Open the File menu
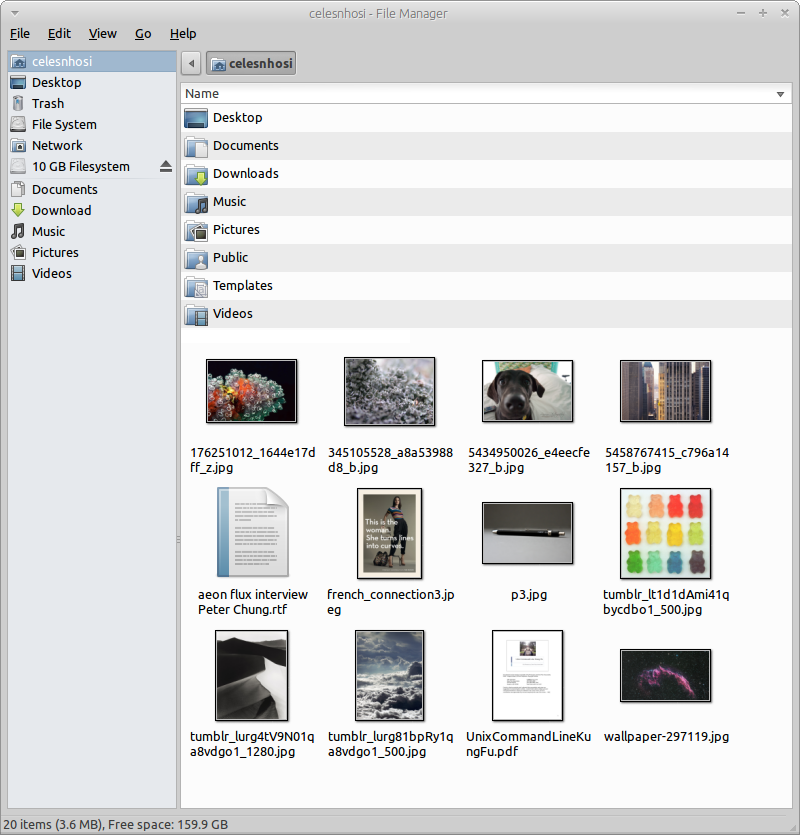 pos(20,33)
